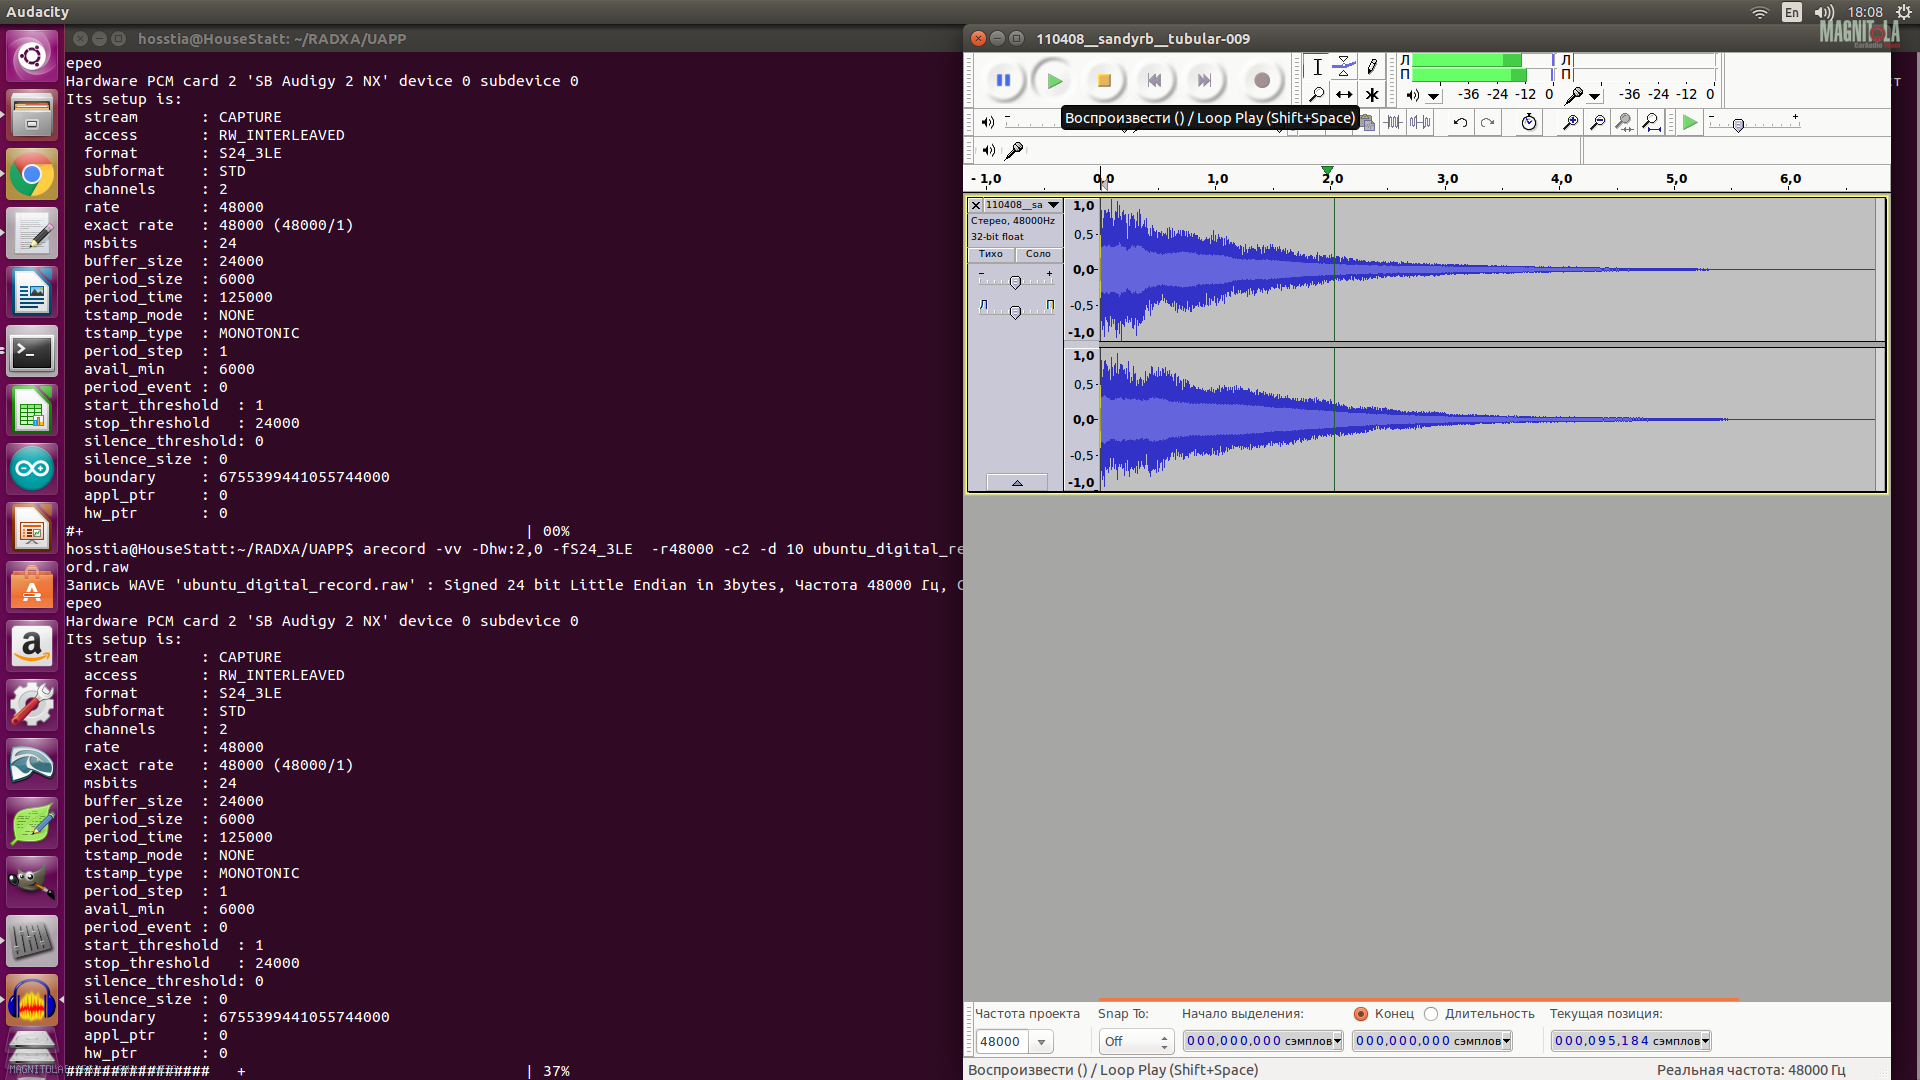The image size is (1920, 1080).
Task: Open the Sync-Lock clock icon
Action: [1528, 122]
